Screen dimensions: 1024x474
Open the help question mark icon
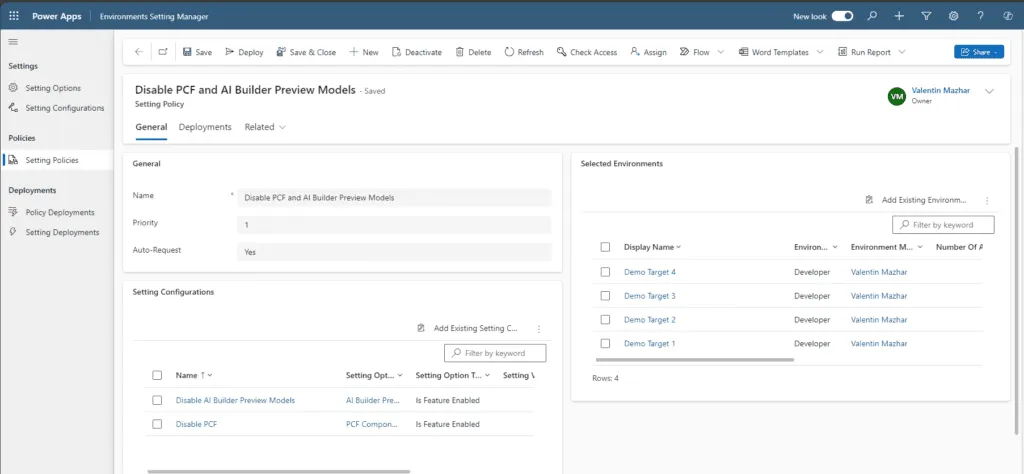click(980, 16)
